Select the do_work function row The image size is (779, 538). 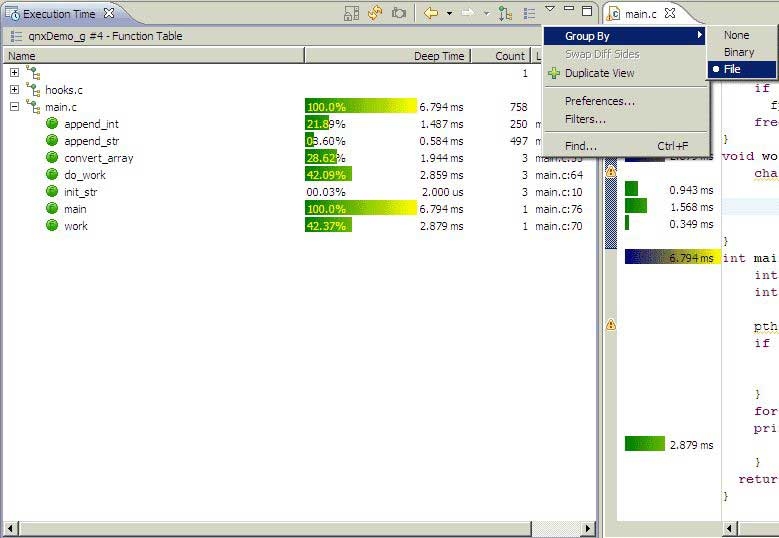coord(85,175)
